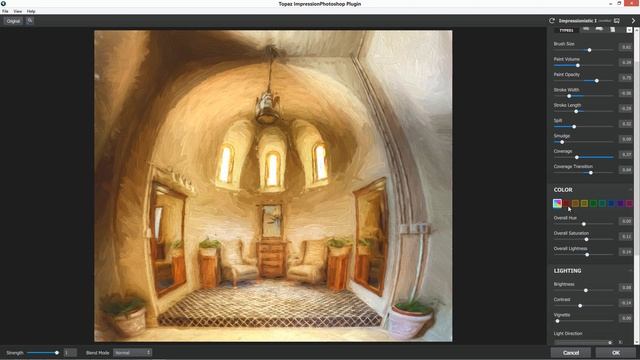Click the Strength slider handle
The width and height of the screenshot is (640, 360).
[x=57, y=353]
